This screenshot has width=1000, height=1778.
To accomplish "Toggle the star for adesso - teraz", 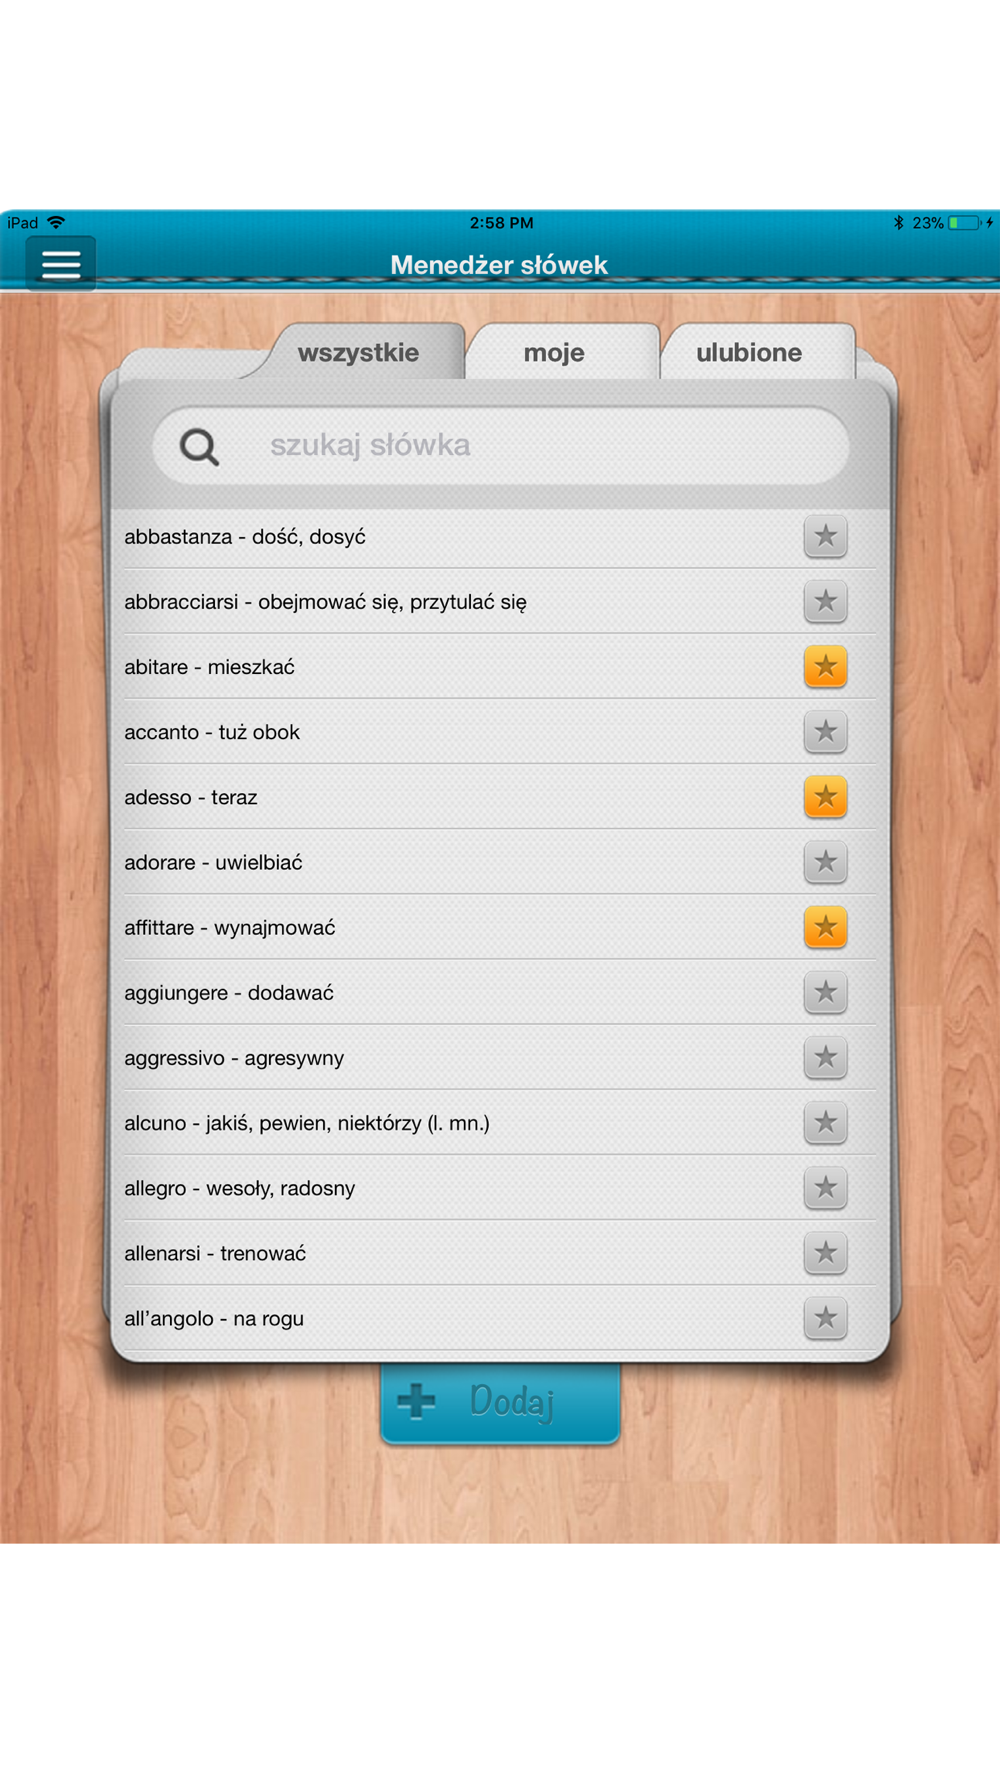I will click(825, 797).
